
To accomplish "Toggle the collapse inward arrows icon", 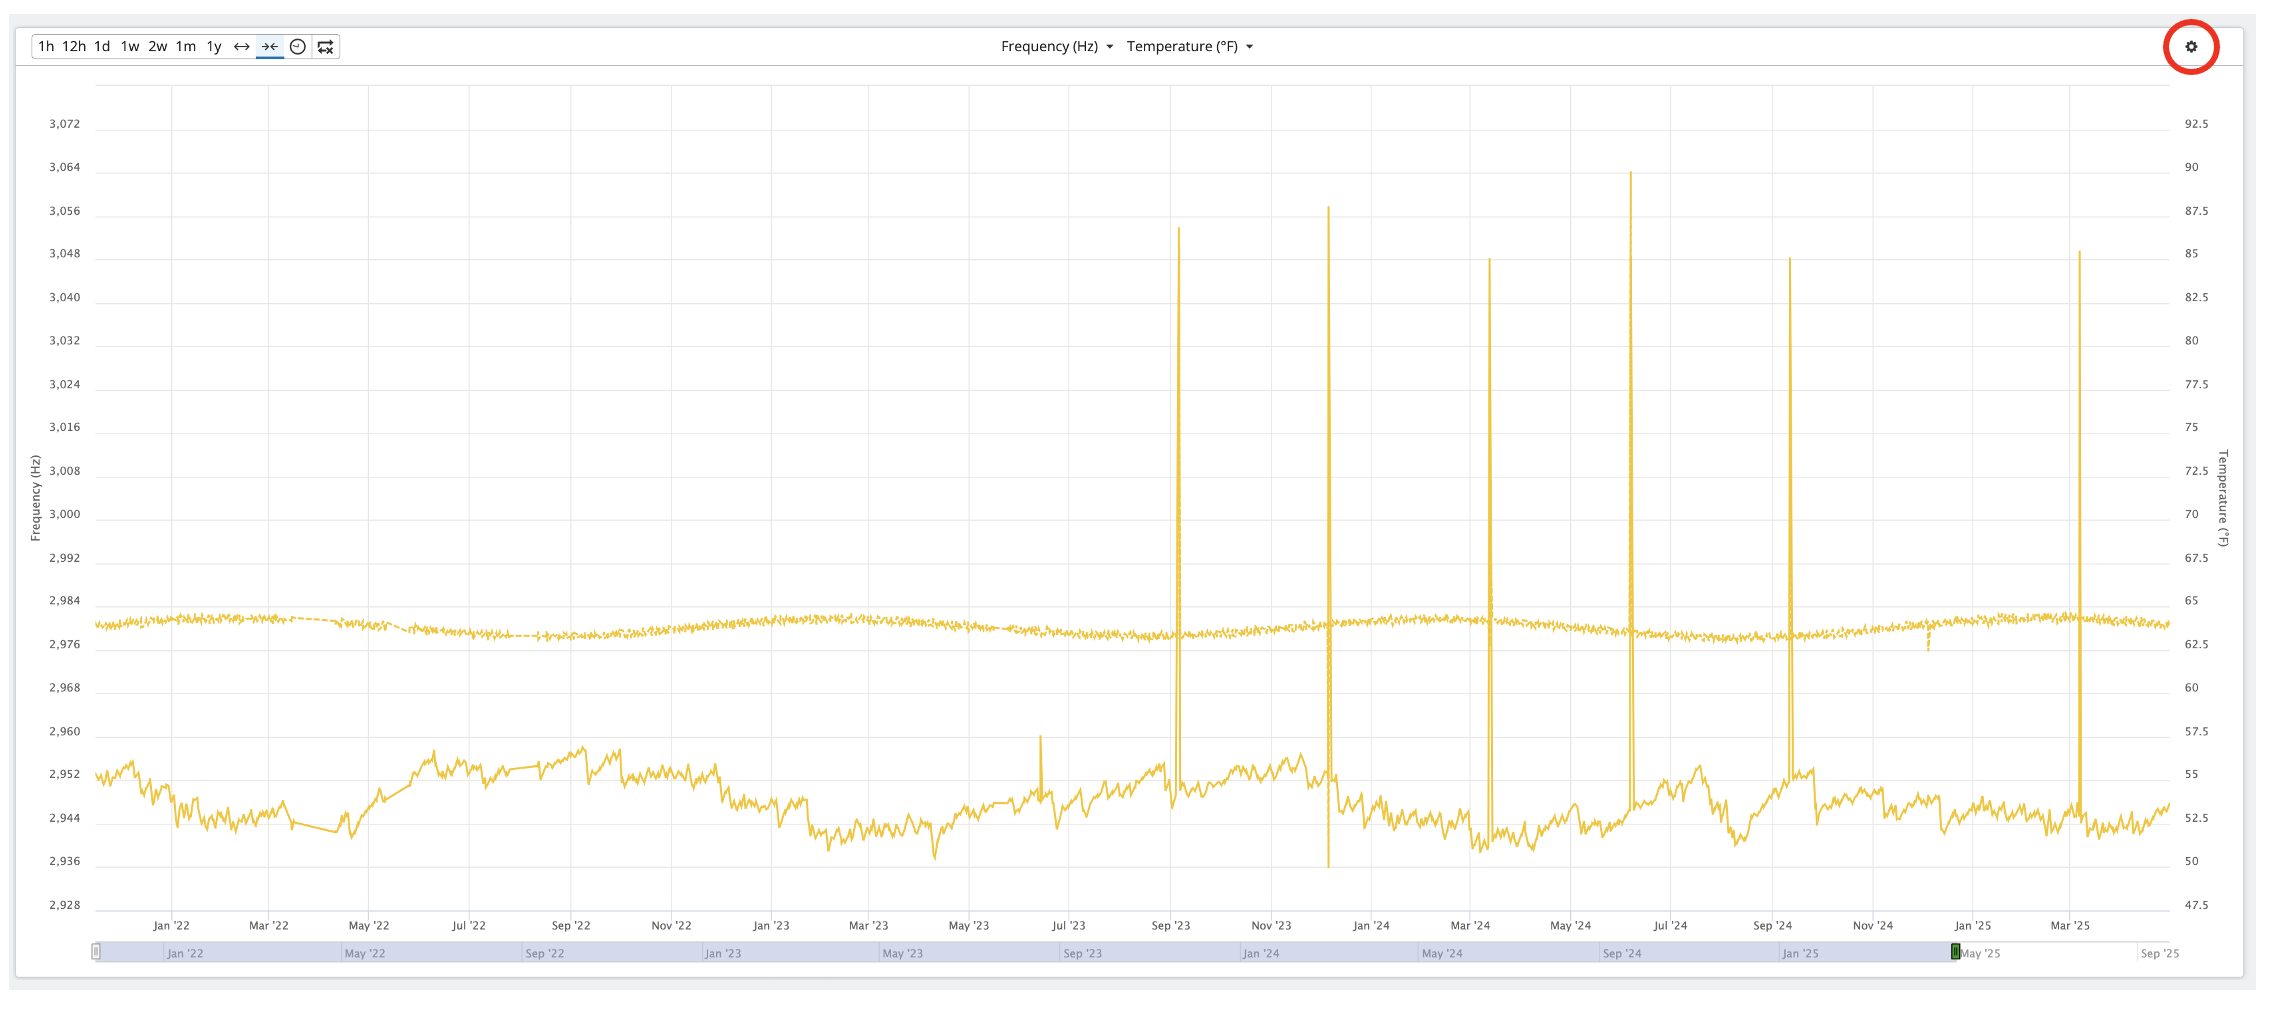I will [270, 47].
